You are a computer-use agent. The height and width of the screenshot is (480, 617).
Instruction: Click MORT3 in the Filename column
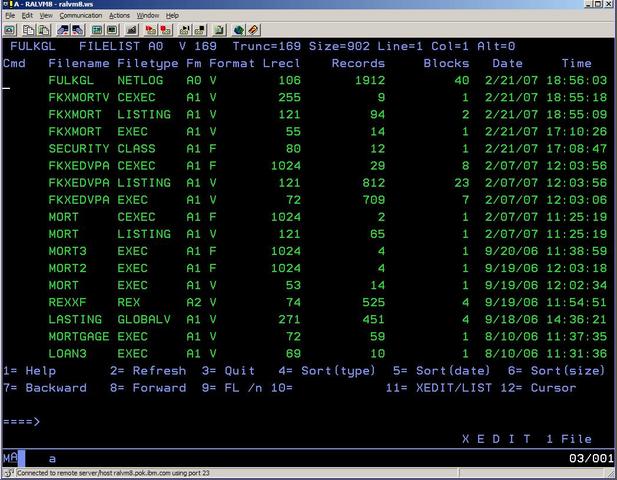click(67, 251)
